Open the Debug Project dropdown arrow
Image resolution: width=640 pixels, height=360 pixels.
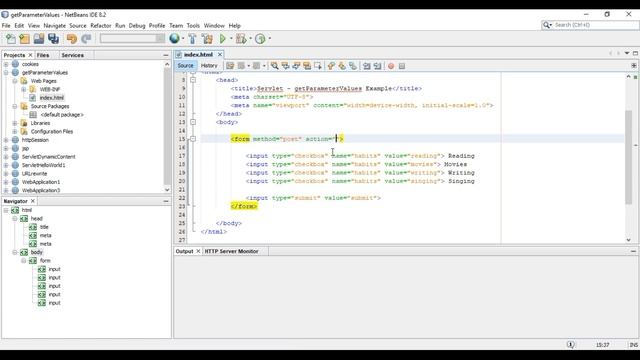[x=250, y=39]
